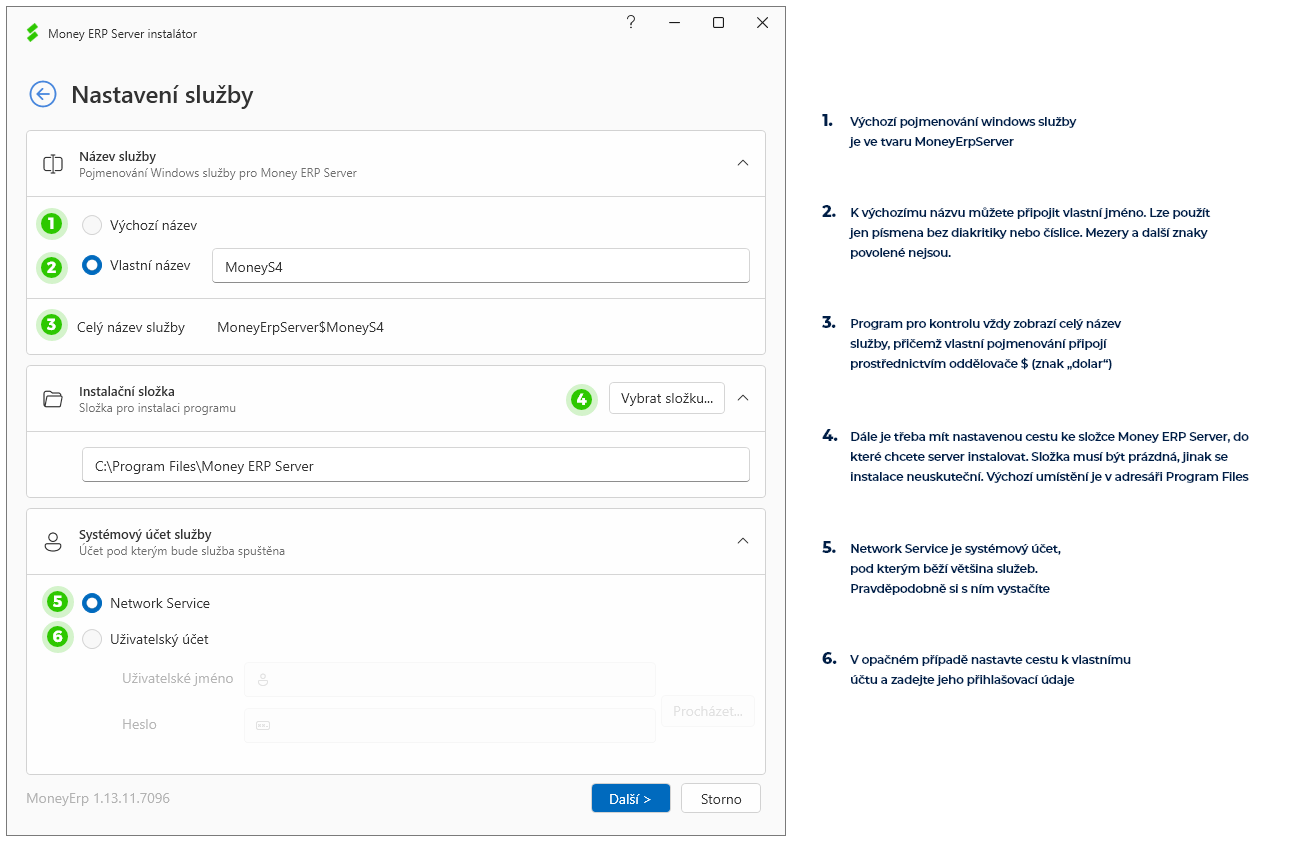The width and height of the screenshot is (1295, 843).
Task: Minimize the installer window
Action: pos(674,22)
